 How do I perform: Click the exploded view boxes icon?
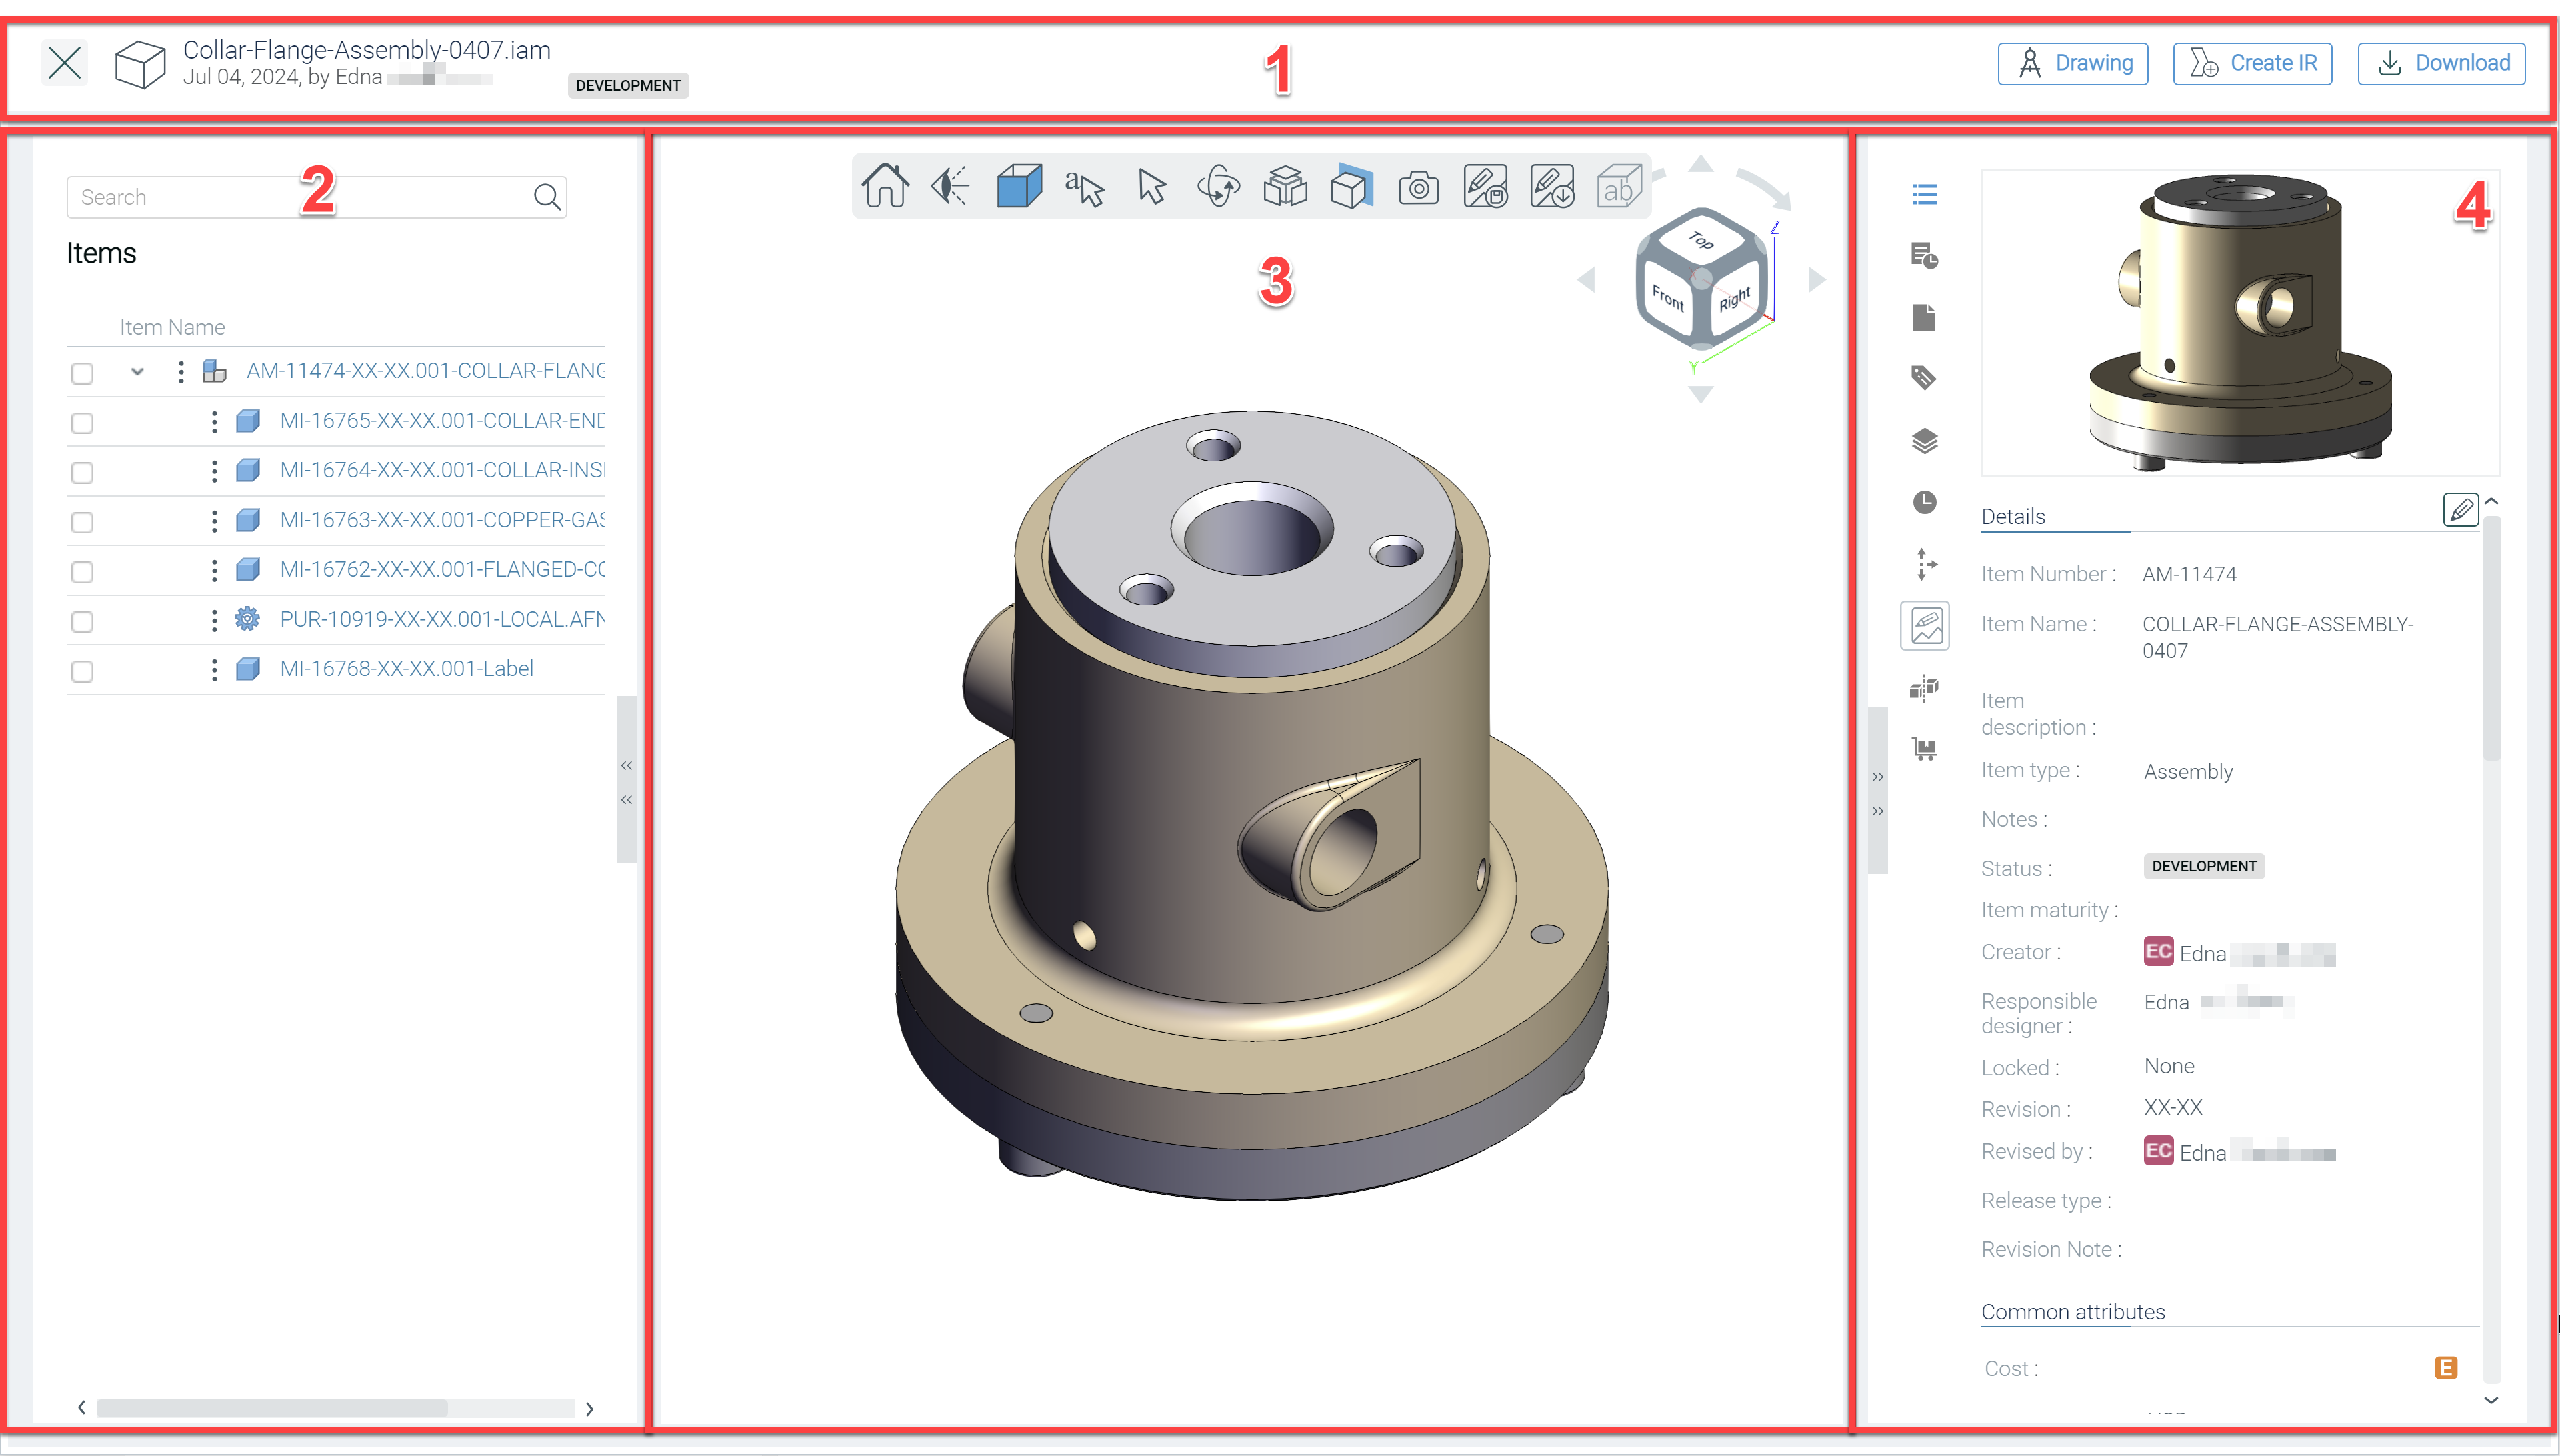[x=1285, y=187]
